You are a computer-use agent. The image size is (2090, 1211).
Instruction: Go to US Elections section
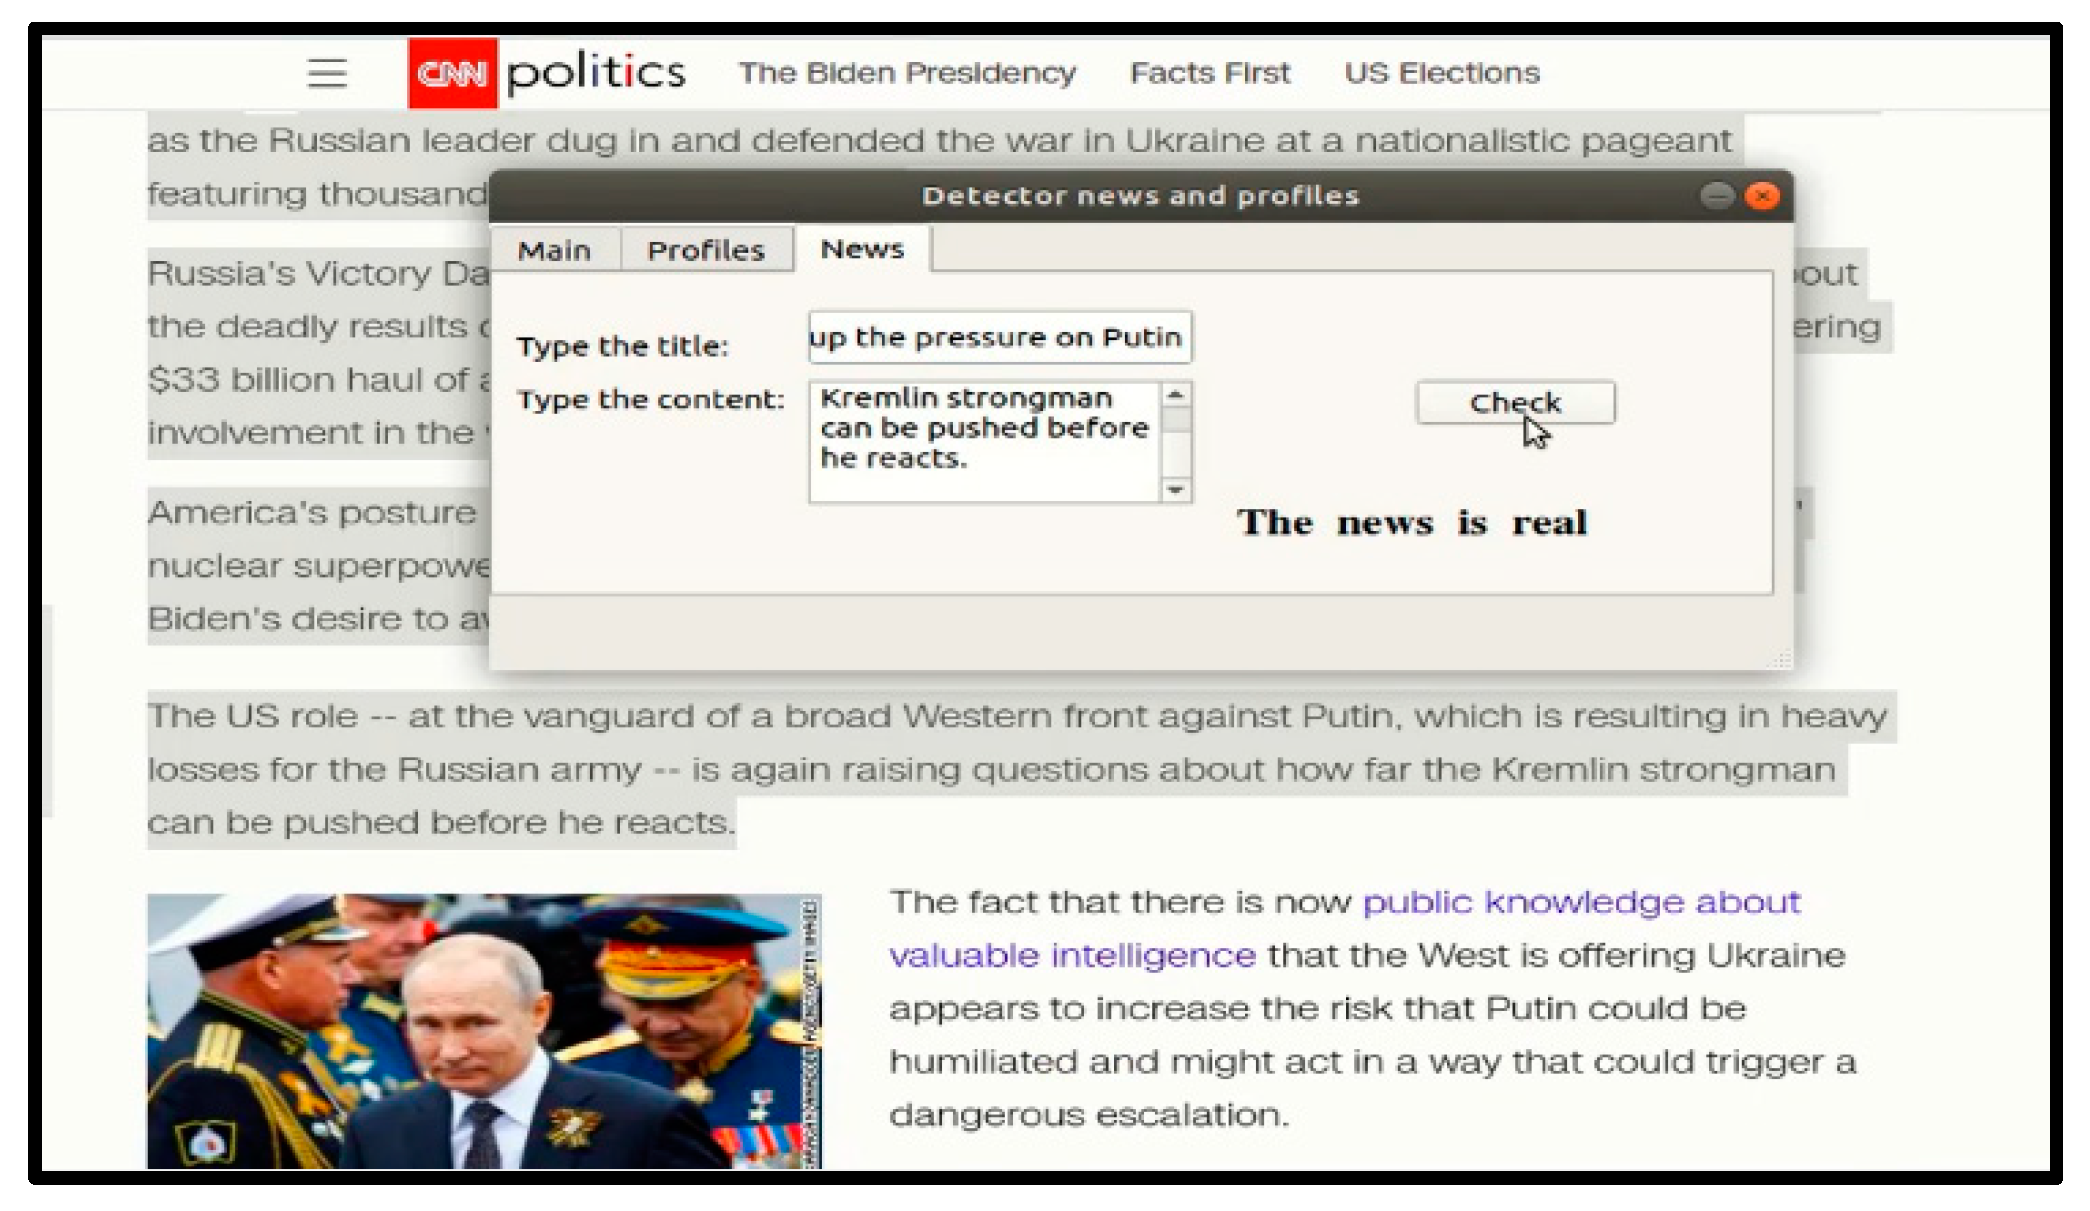[x=1441, y=73]
